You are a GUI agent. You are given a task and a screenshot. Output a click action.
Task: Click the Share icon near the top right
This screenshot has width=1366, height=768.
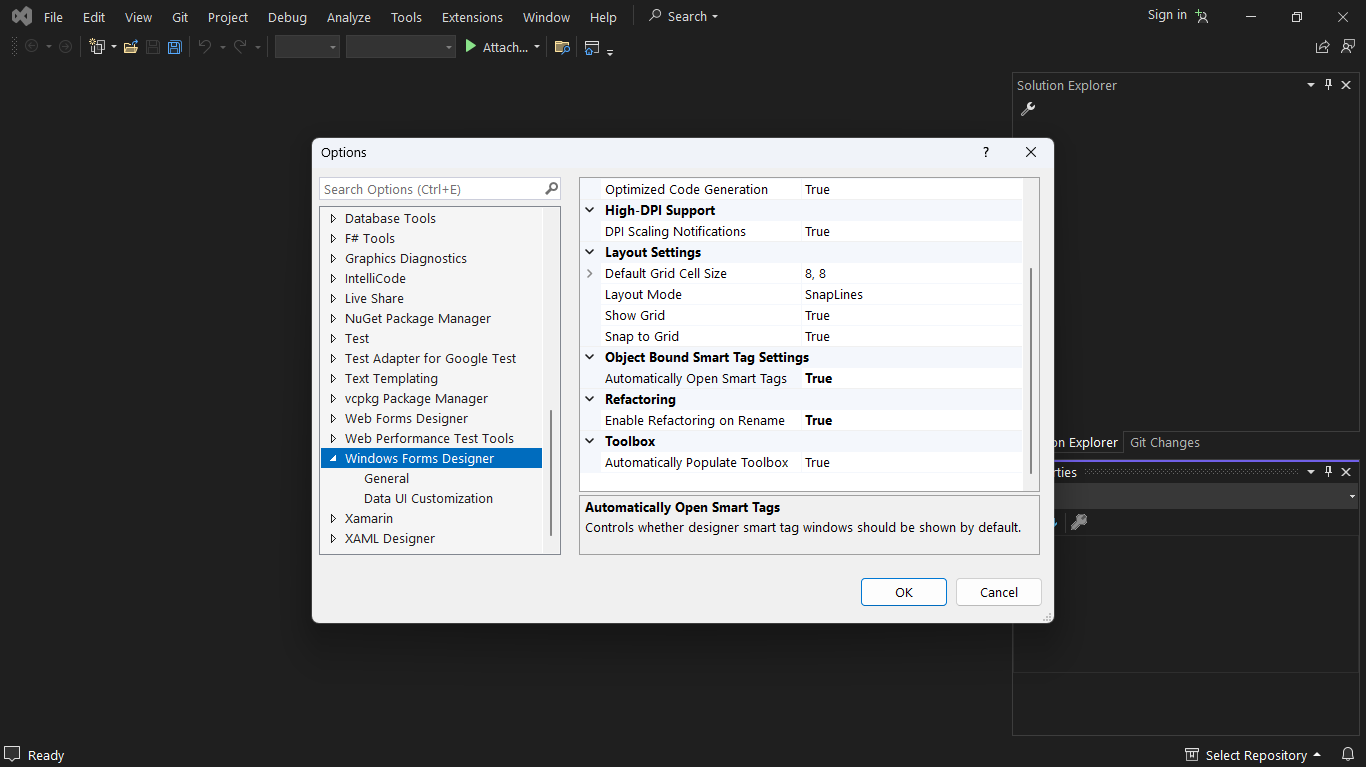coord(1321,46)
